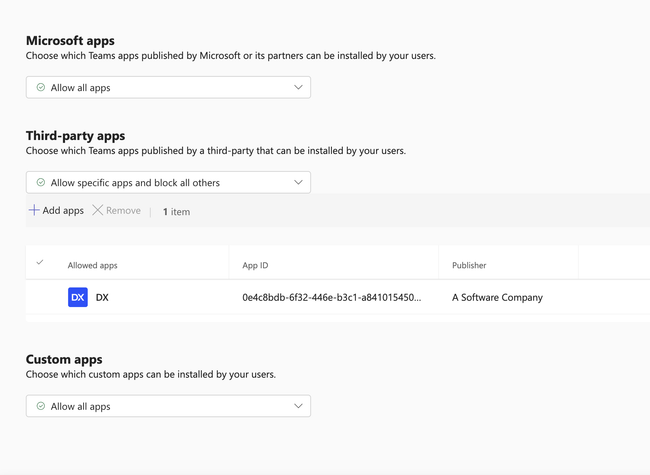Click the DX App ID value

click(331, 297)
